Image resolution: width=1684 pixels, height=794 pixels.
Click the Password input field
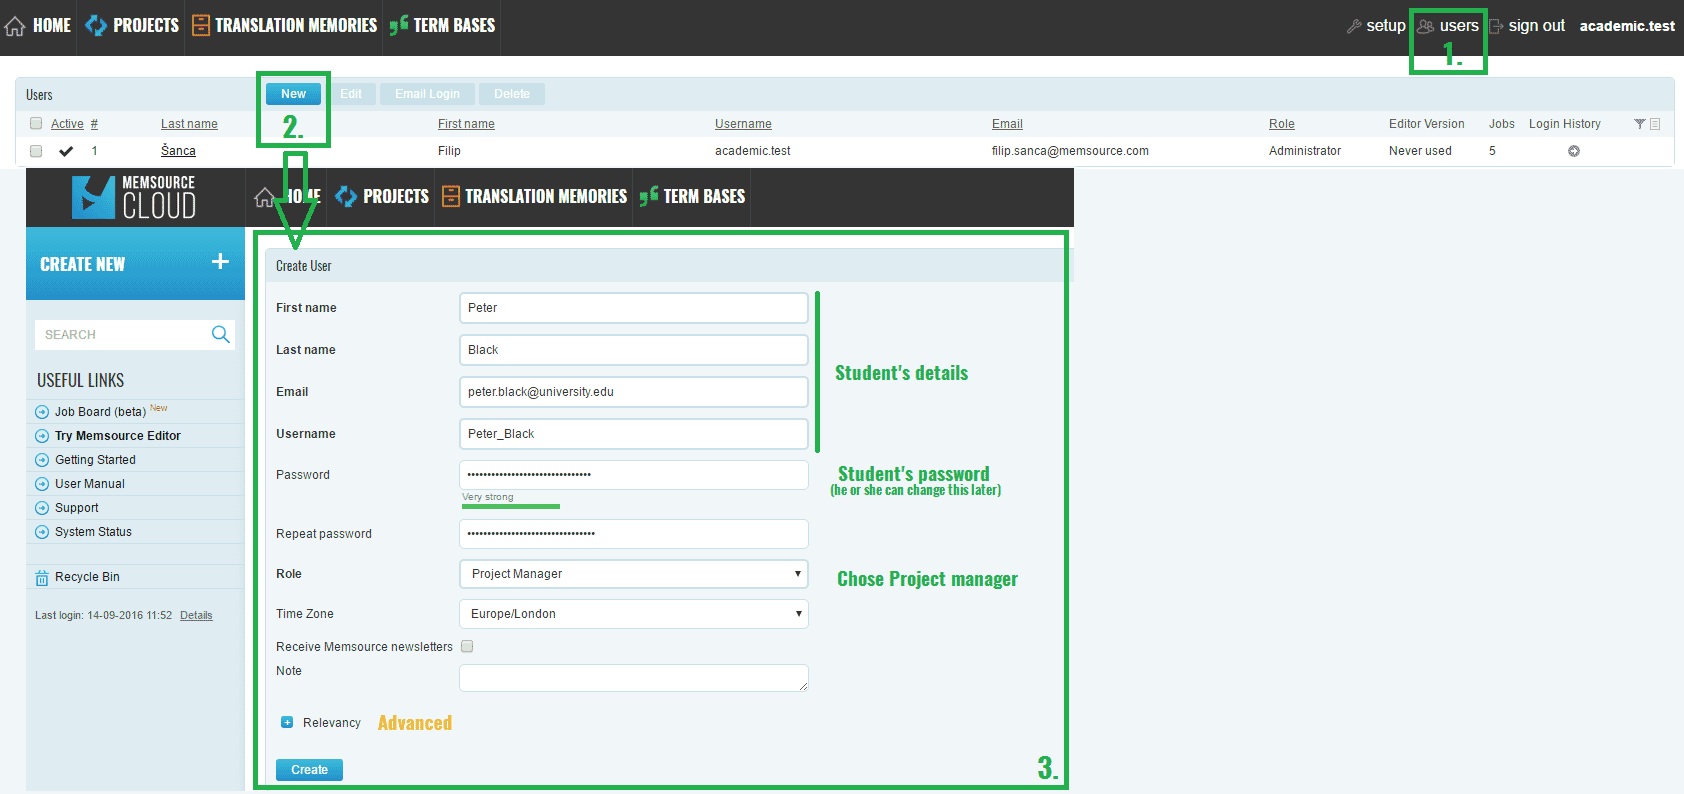click(633, 475)
